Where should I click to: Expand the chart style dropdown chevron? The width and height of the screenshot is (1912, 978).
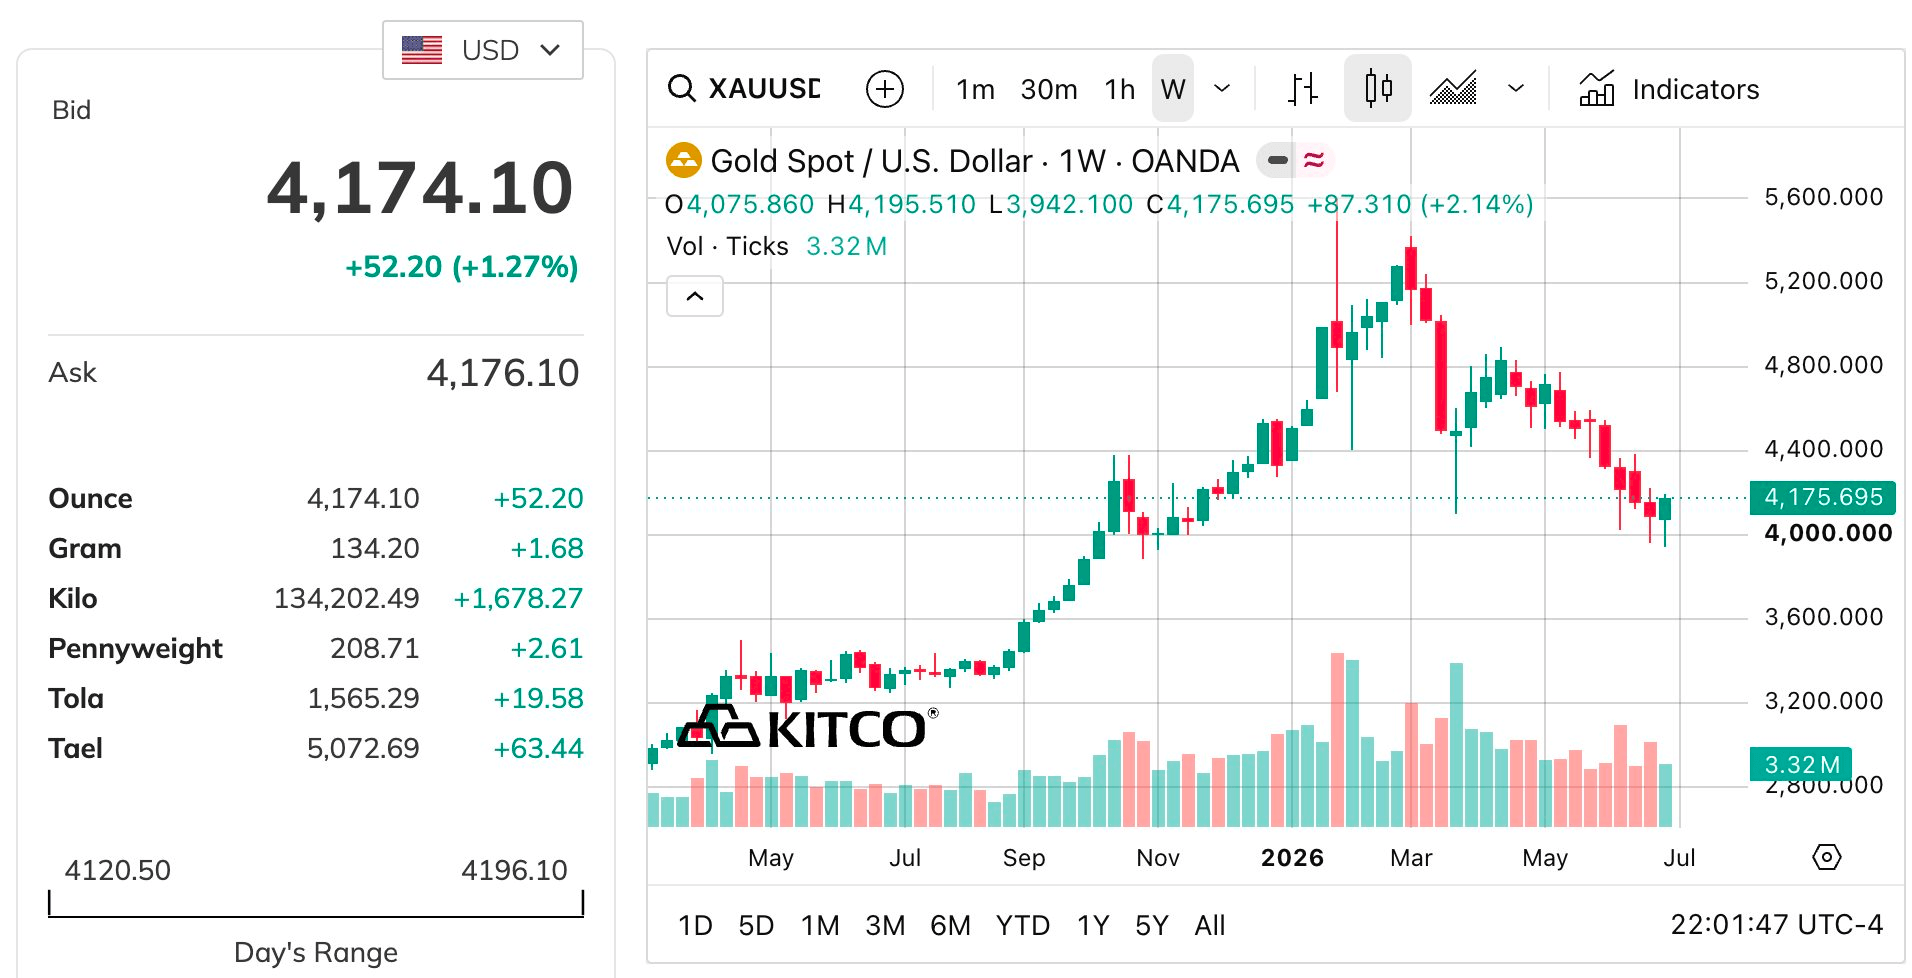(x=1516, y=89)
